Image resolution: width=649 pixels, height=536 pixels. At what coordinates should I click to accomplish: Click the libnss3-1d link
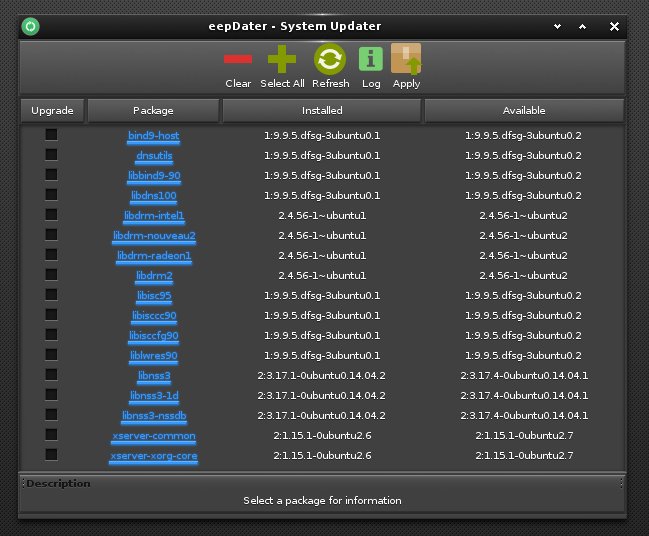154,396
